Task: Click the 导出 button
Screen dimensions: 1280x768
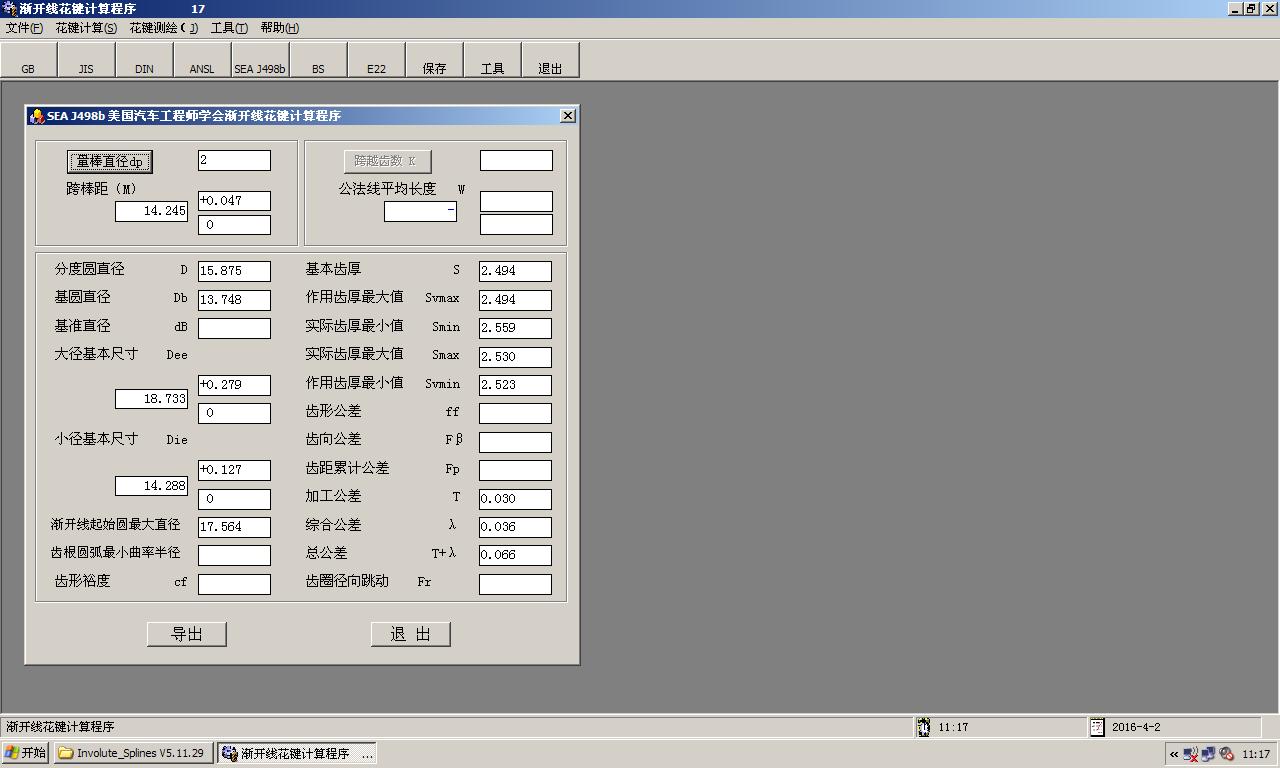Action: pyautogui.click(x=187, y=634)
